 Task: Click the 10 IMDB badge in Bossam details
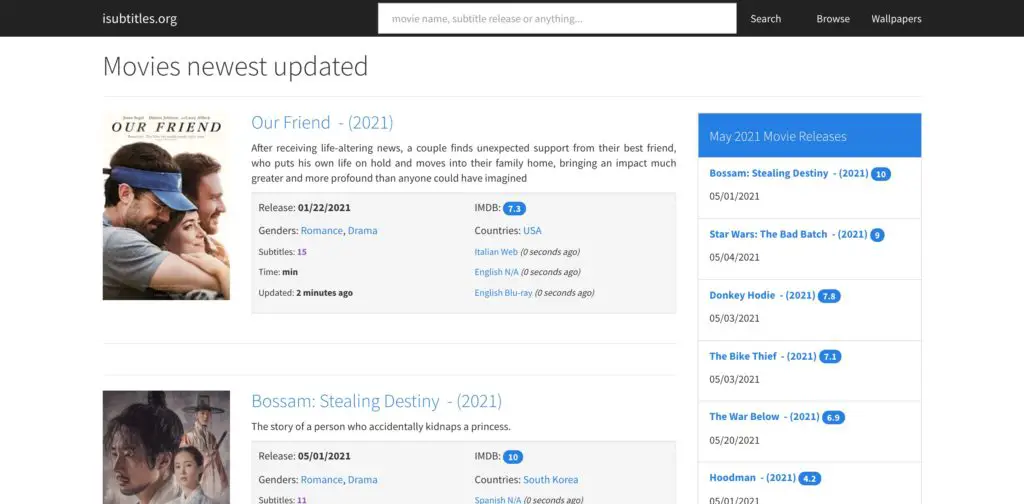click(x=513, y=457)
